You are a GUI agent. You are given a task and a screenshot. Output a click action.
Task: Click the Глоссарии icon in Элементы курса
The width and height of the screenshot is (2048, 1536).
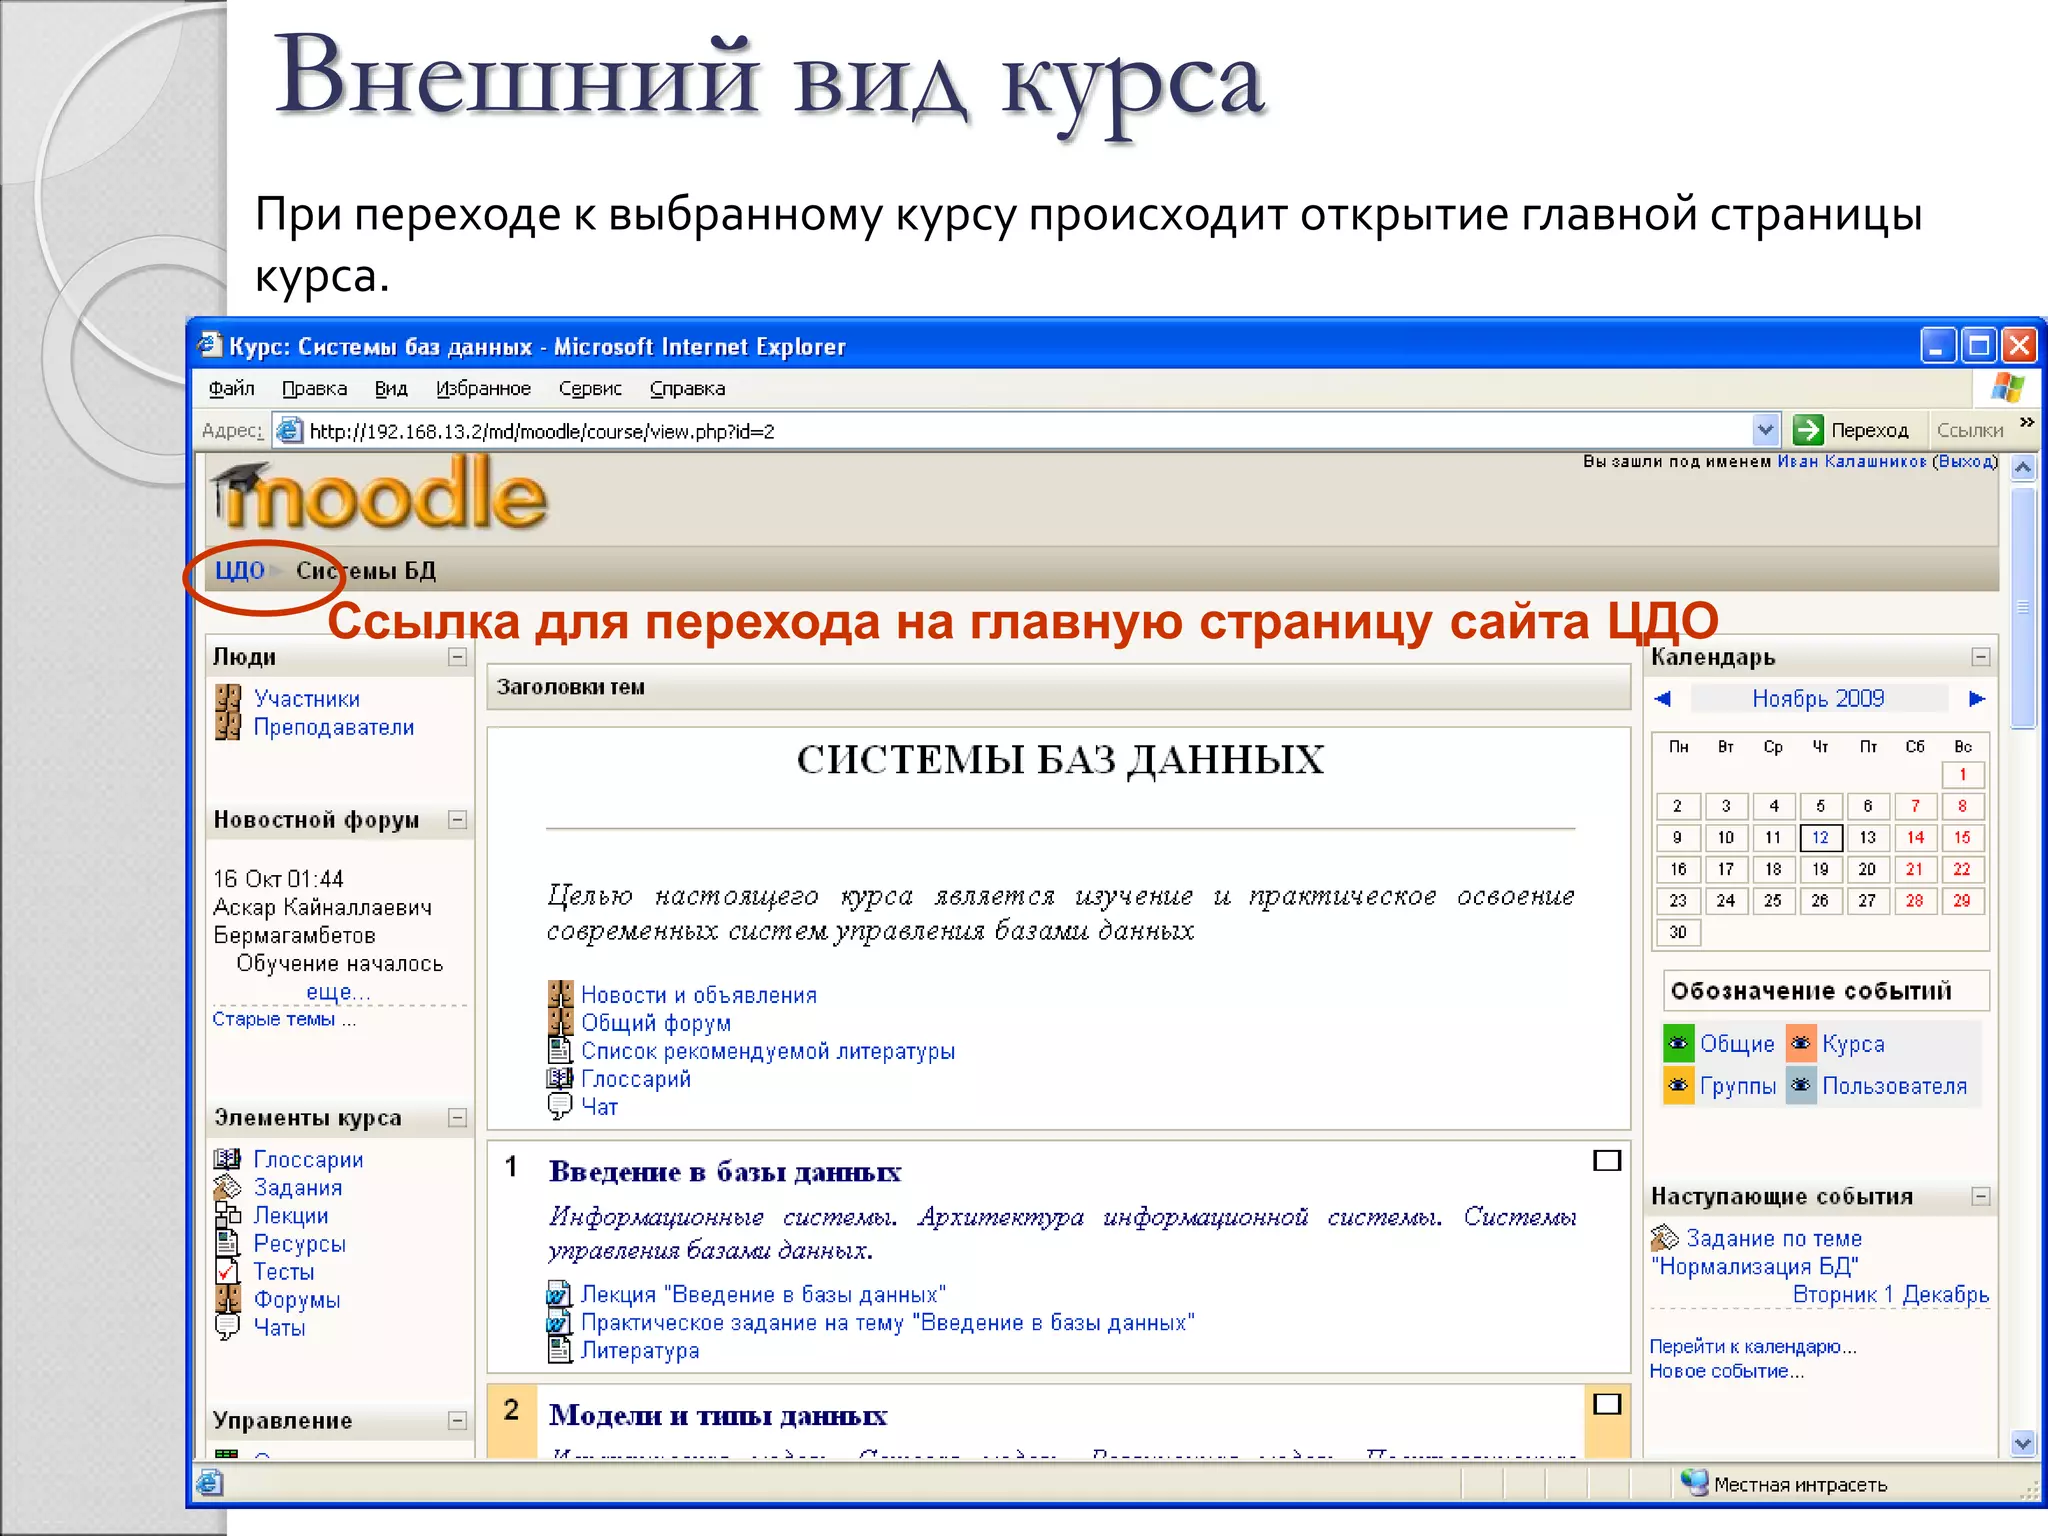[x=228, y=1159]
